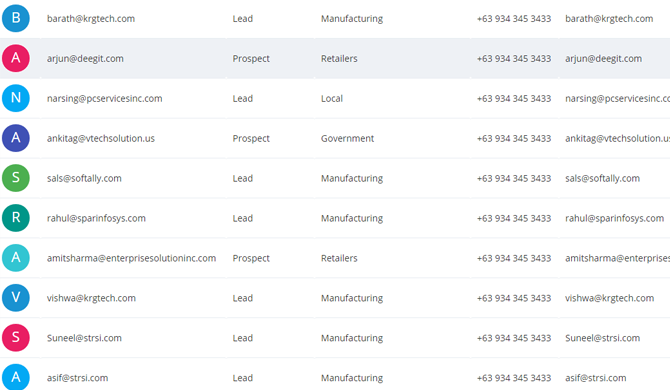Open amitsharma@enterprisesolutioninc.com contact
Screen dimensions: 670x390
click(x=131, y=258)
